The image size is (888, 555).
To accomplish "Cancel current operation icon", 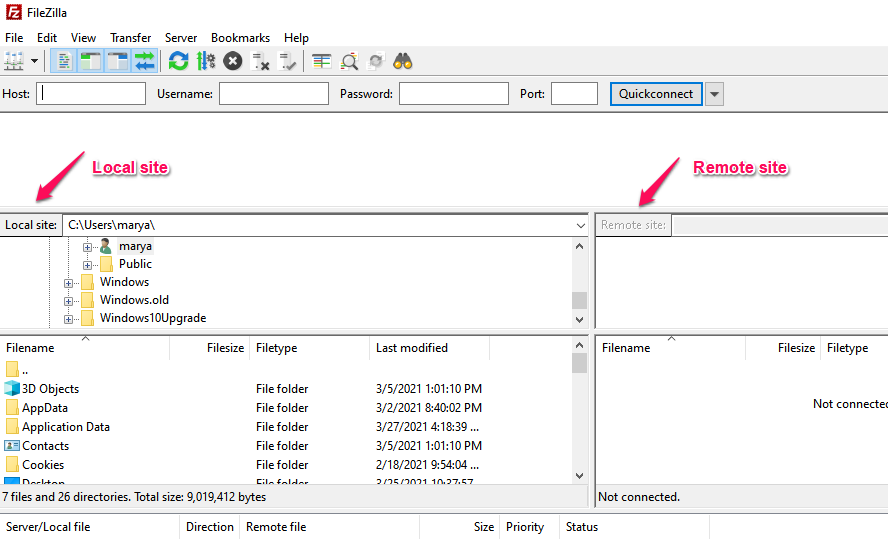I will tap(232, 61).
